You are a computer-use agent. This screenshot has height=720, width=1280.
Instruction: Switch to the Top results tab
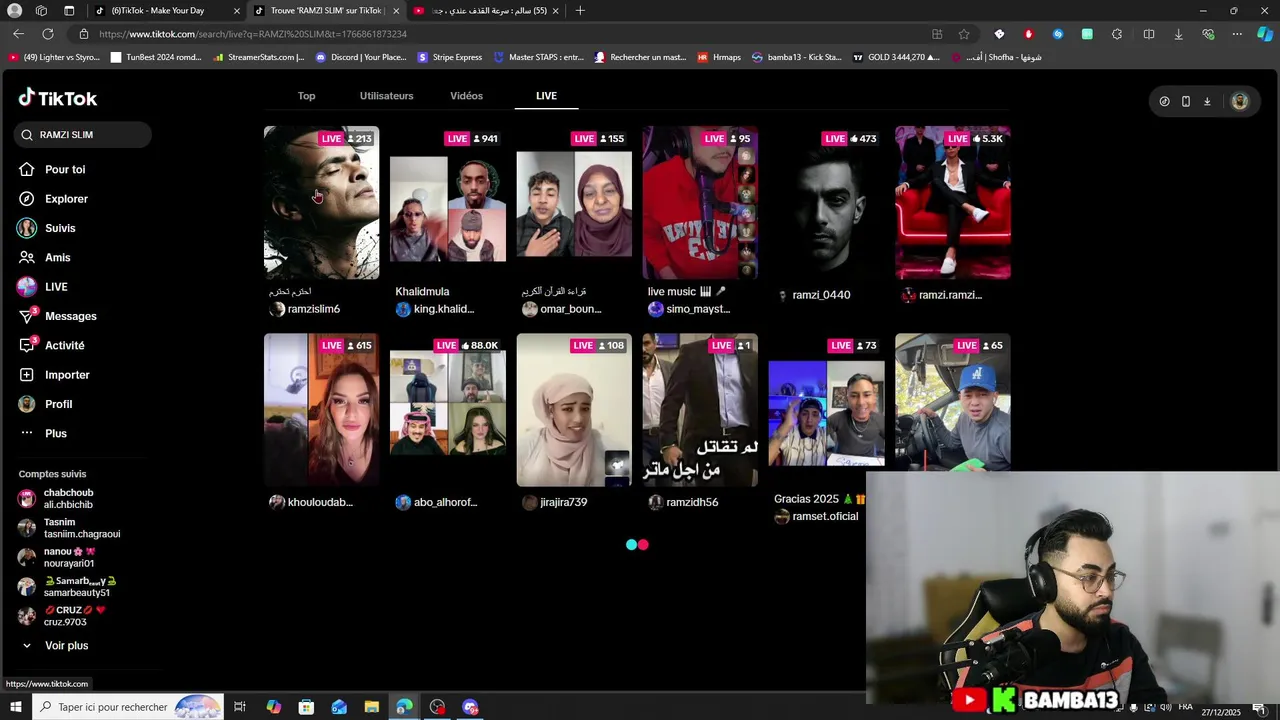coord(306,96)
